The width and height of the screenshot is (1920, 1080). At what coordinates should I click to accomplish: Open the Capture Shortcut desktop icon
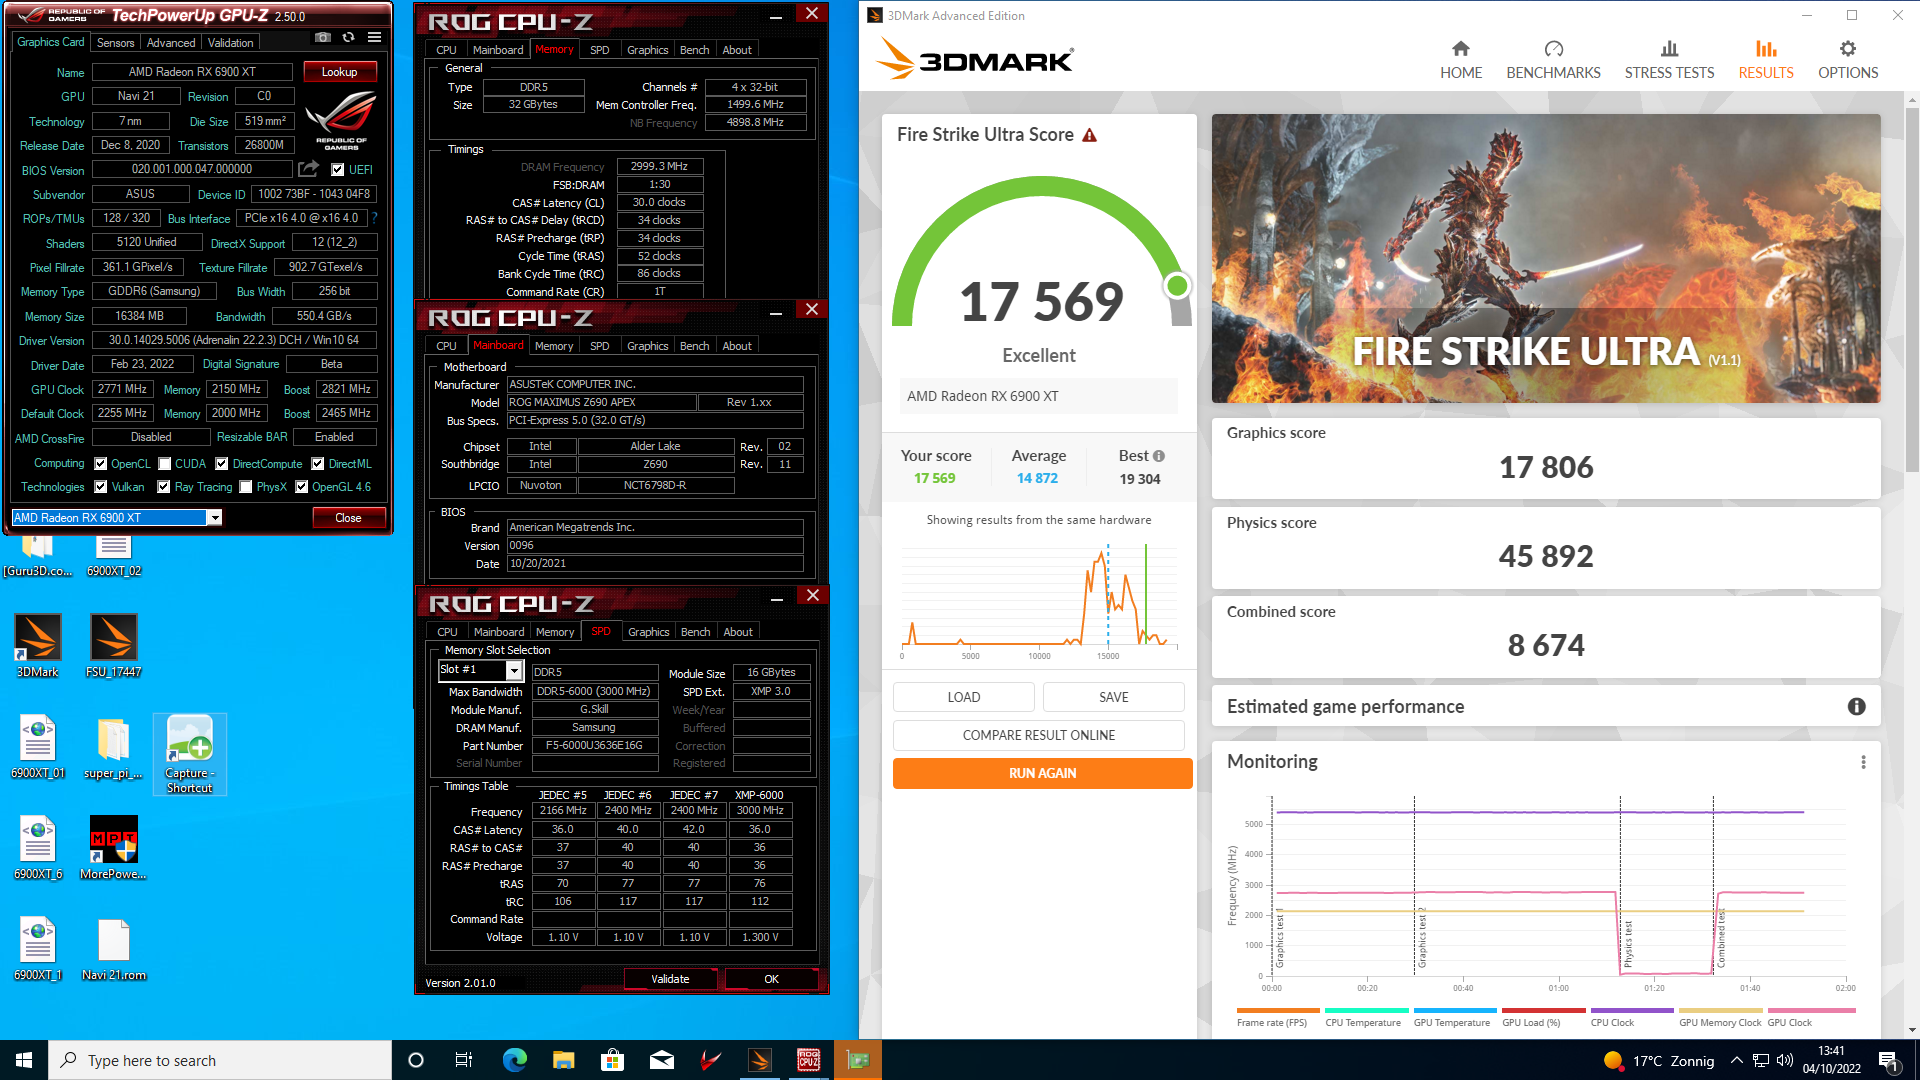click(x=190, y=754)
